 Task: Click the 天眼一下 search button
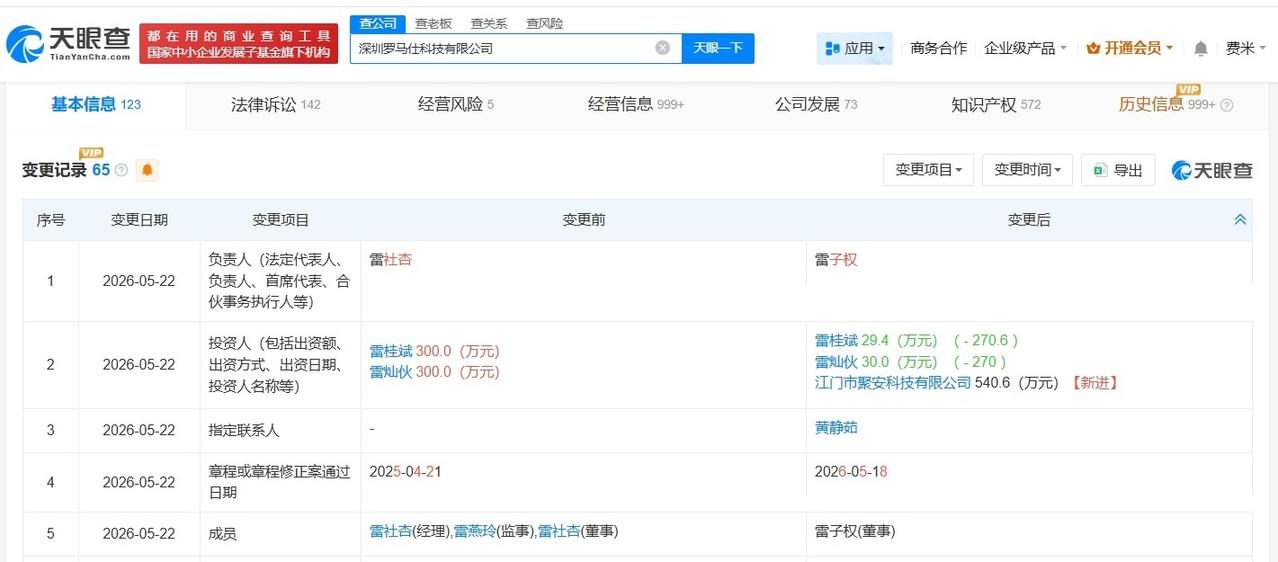point(718,48)
